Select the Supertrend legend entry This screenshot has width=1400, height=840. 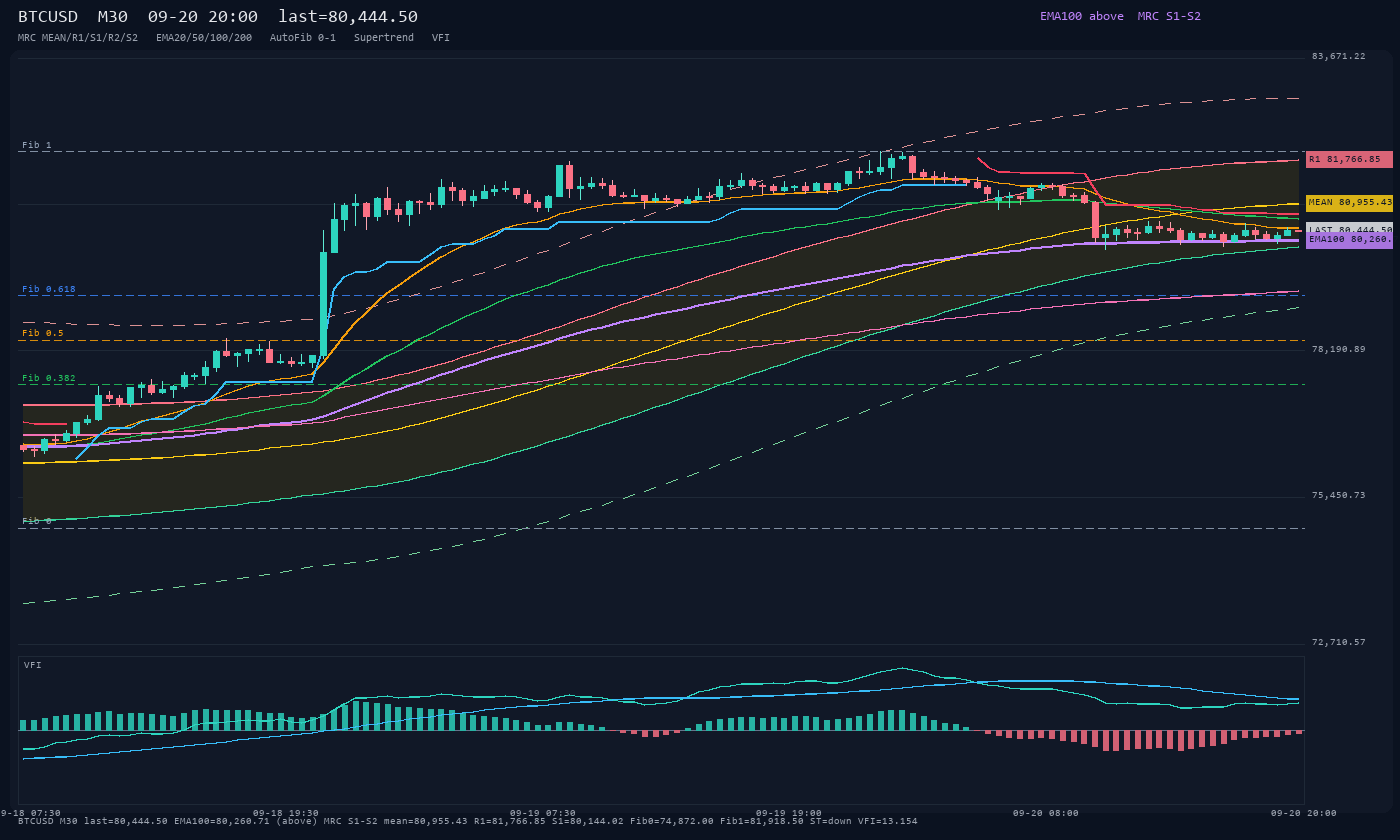384,38
